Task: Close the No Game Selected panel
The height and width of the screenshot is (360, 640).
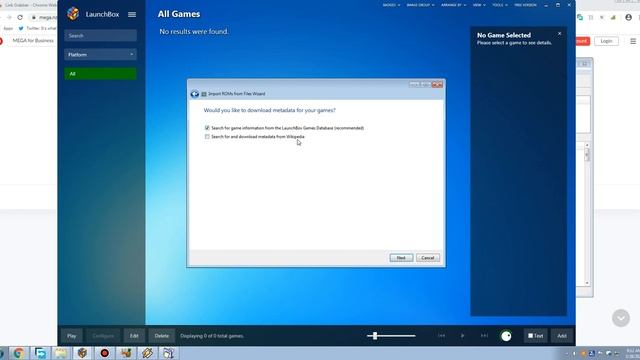Action: [560, 33]
